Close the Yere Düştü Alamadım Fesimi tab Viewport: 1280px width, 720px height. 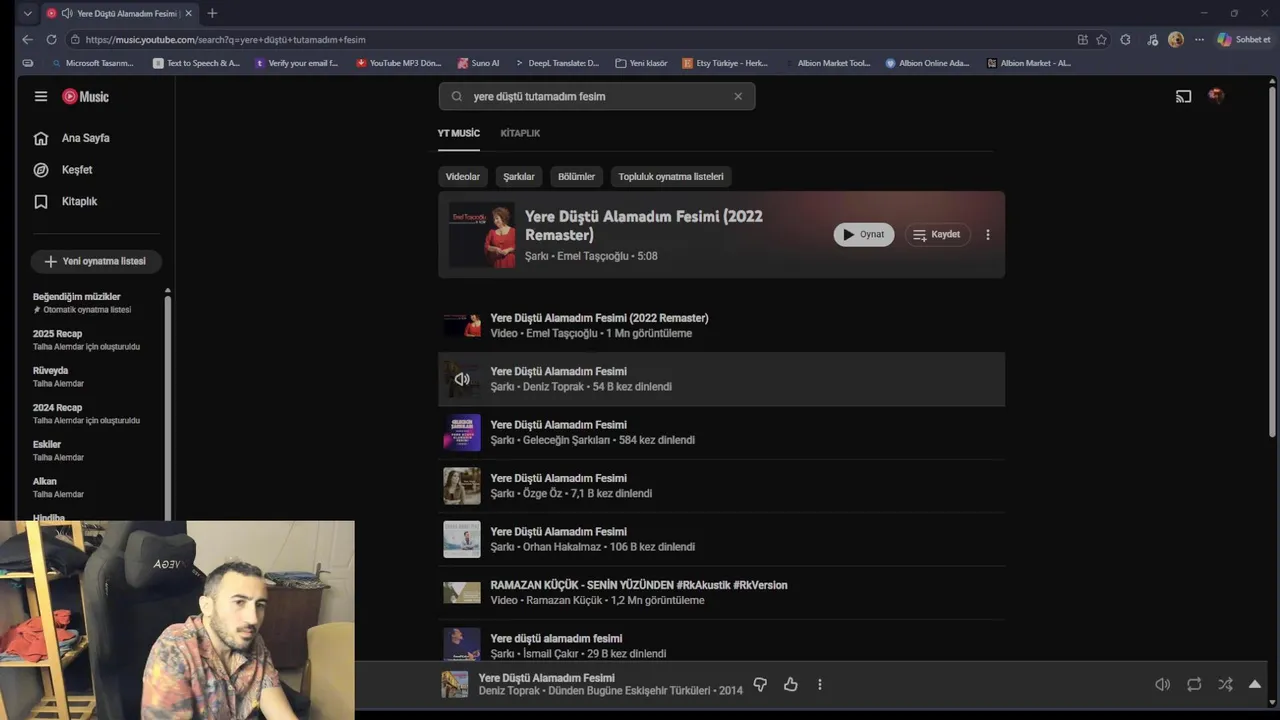[188, 13]
